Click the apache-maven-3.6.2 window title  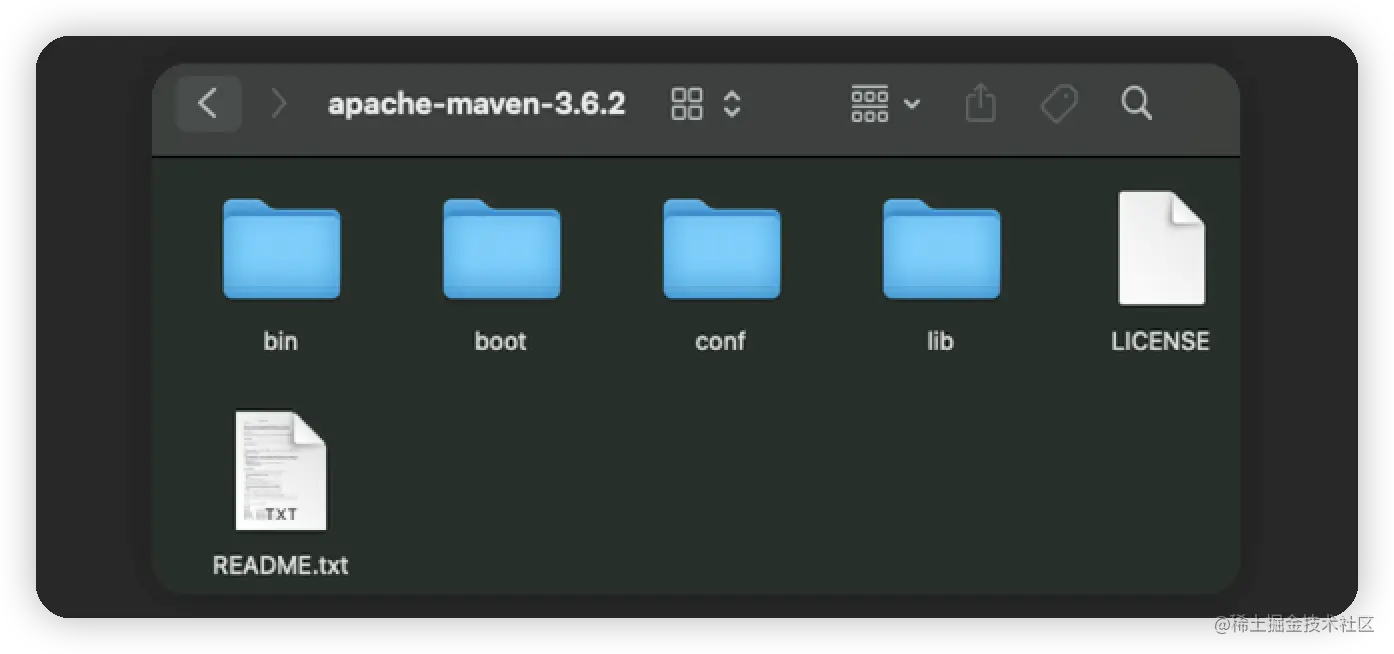coord(477,103)
